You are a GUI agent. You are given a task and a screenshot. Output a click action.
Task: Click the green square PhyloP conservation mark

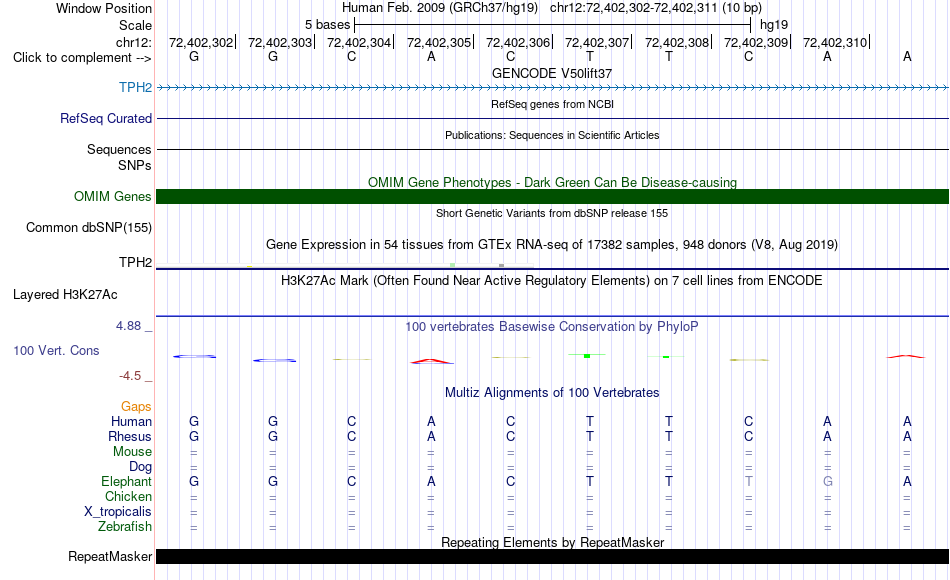click(x=586, y=356)
